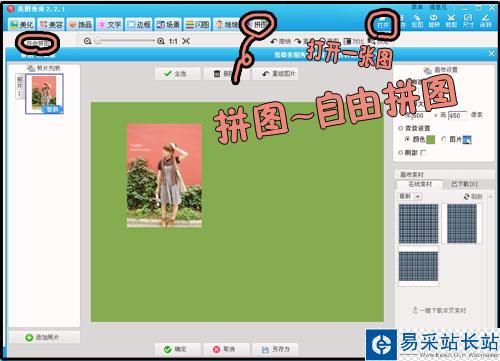The image size is (500, 361).
Task: Switch to the 在线素材 tab
Action: (x=420, y=184)
